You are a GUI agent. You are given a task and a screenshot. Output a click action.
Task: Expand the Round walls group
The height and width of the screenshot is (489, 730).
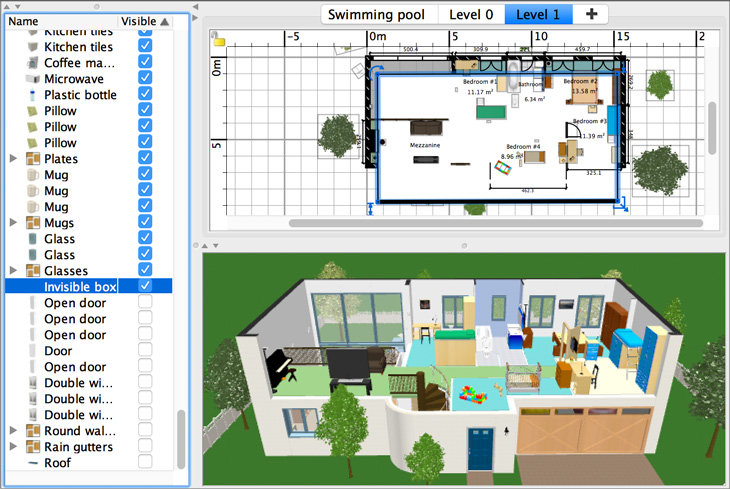tap(13, 431)
